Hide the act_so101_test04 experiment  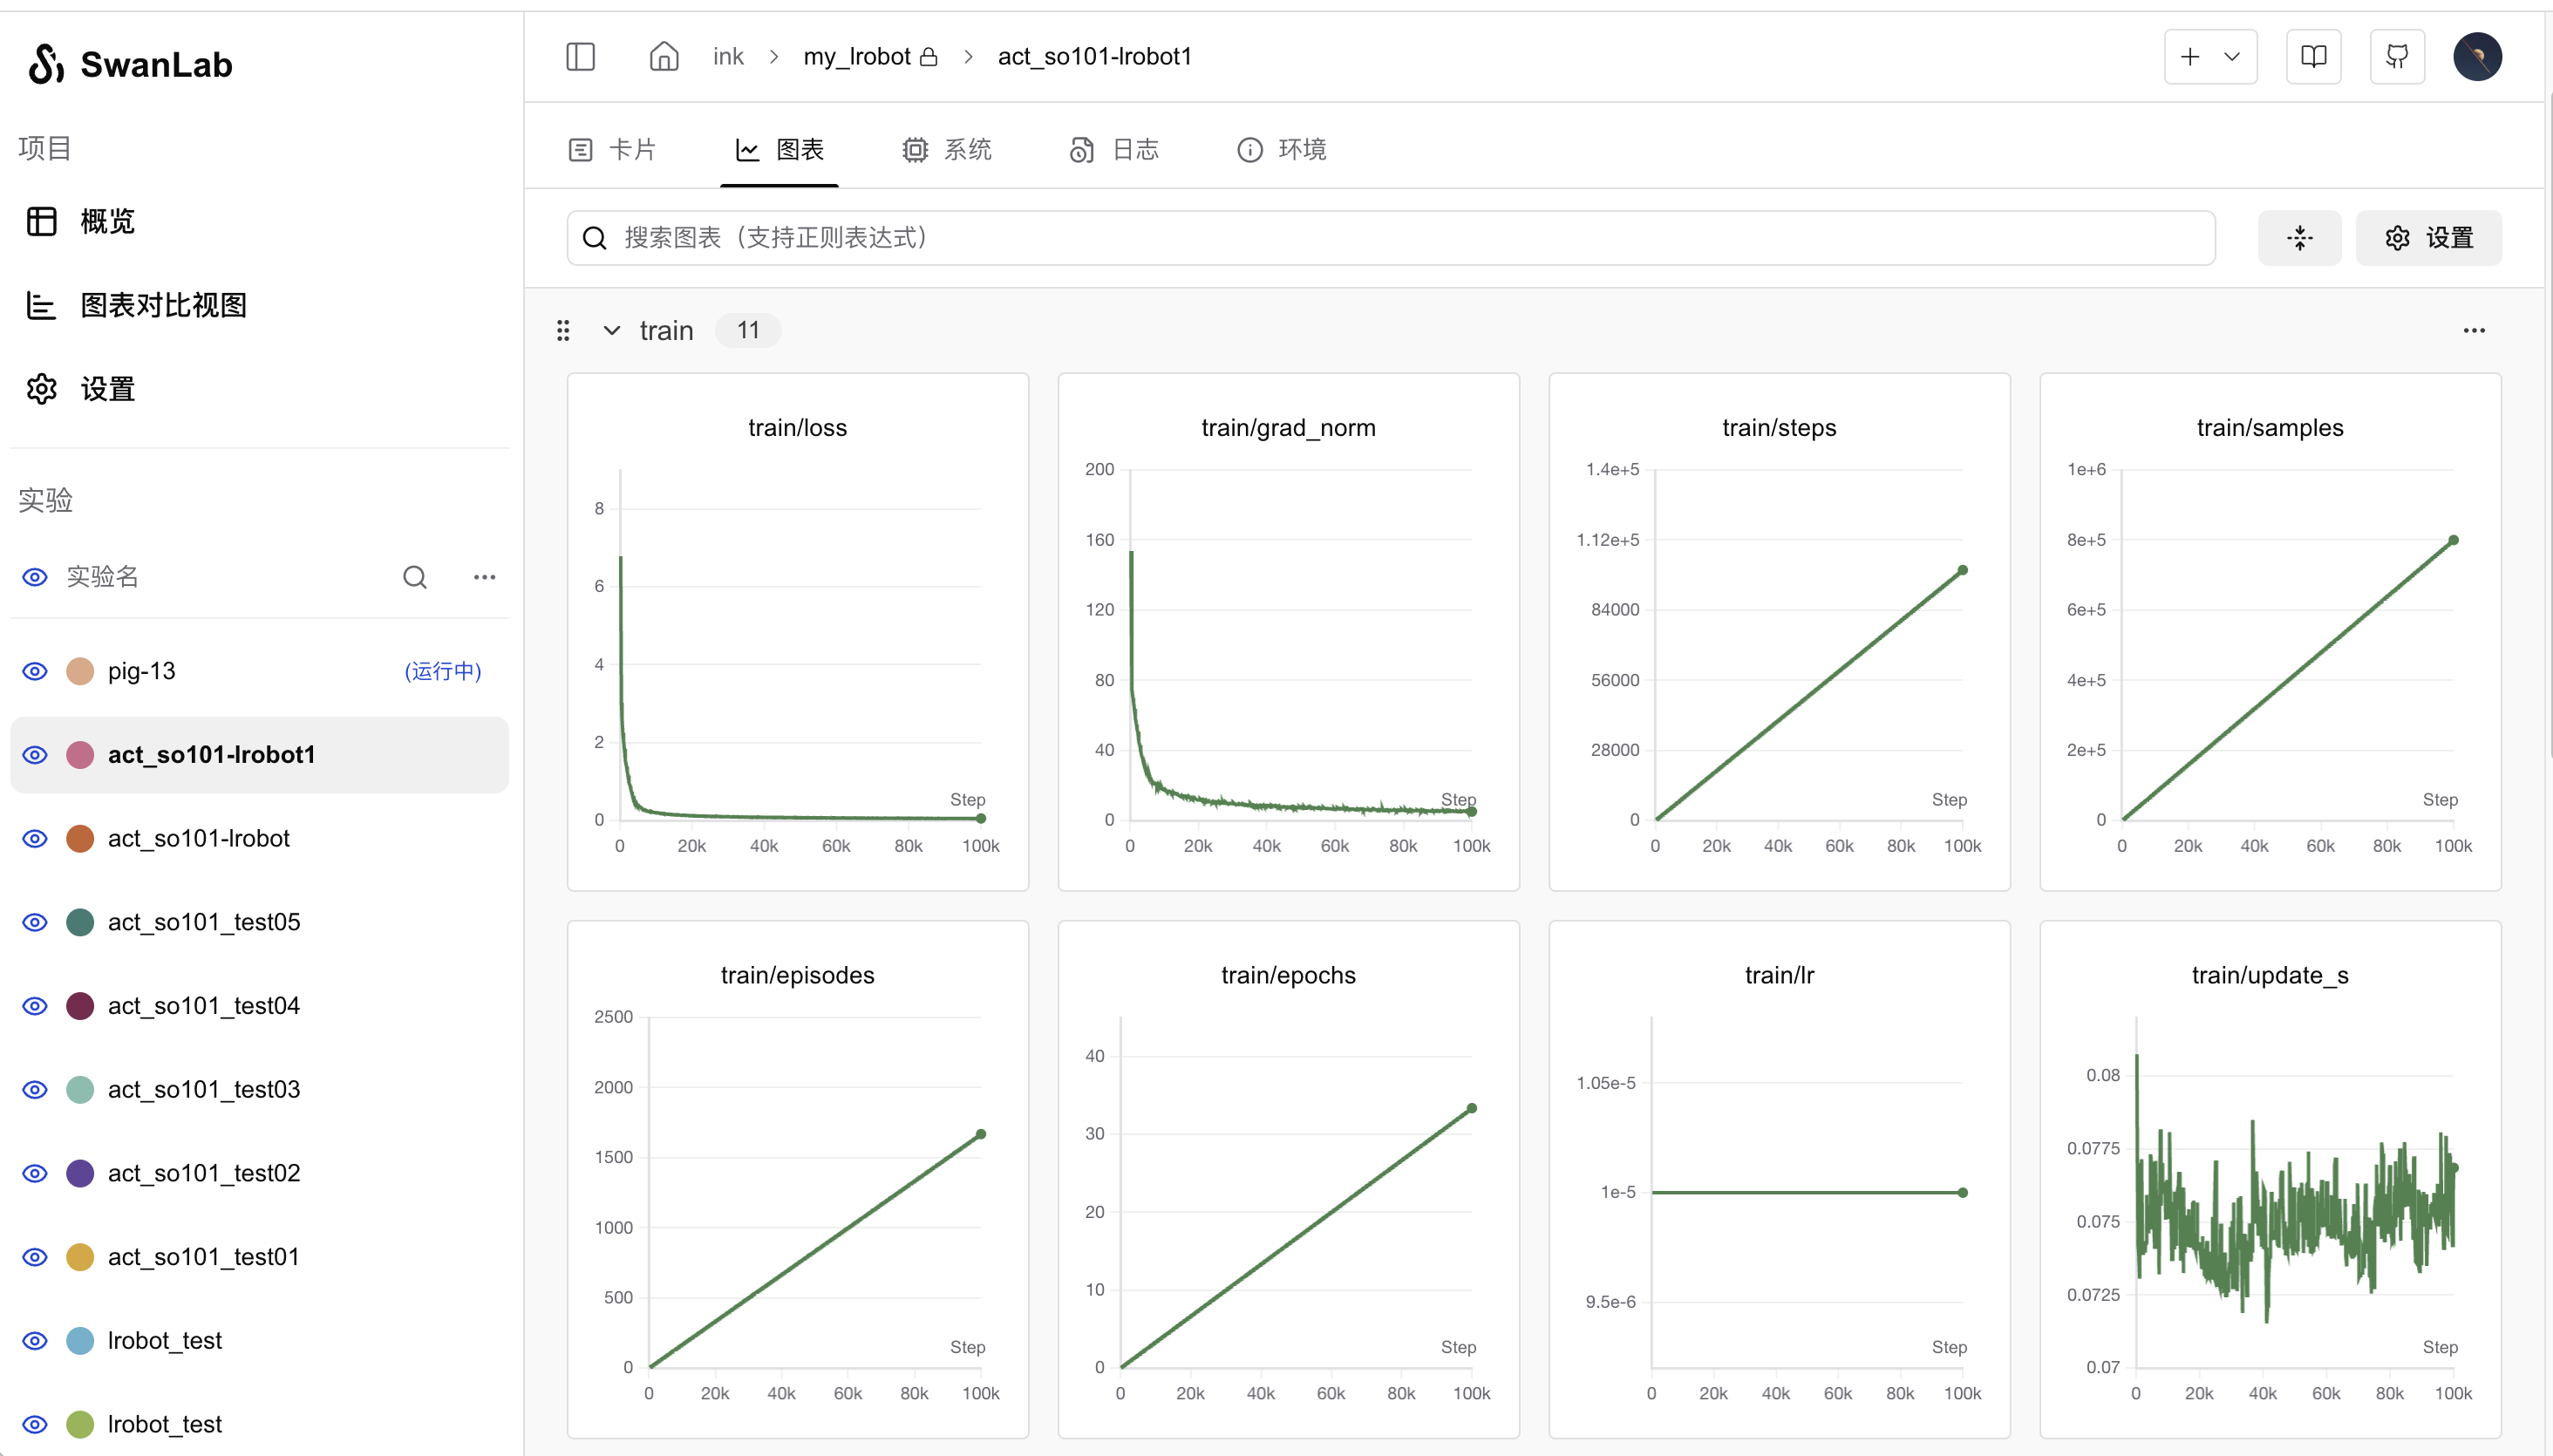[35, 1006]
